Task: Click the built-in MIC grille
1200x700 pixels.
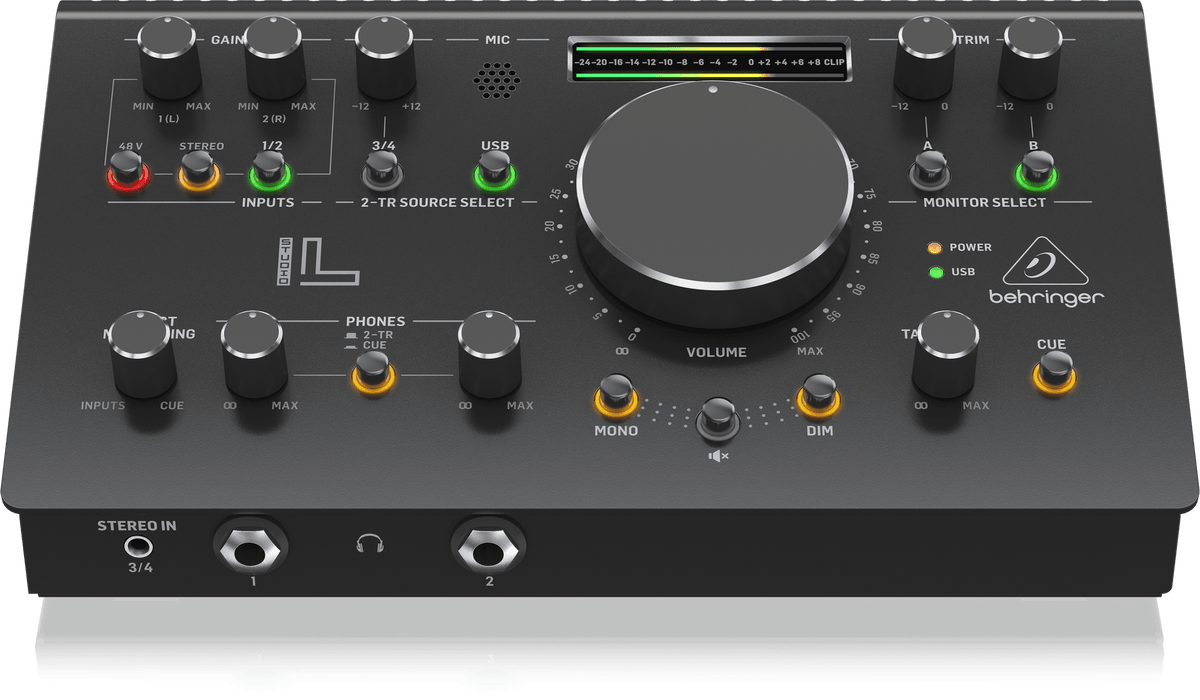Action: click(496, 77)
